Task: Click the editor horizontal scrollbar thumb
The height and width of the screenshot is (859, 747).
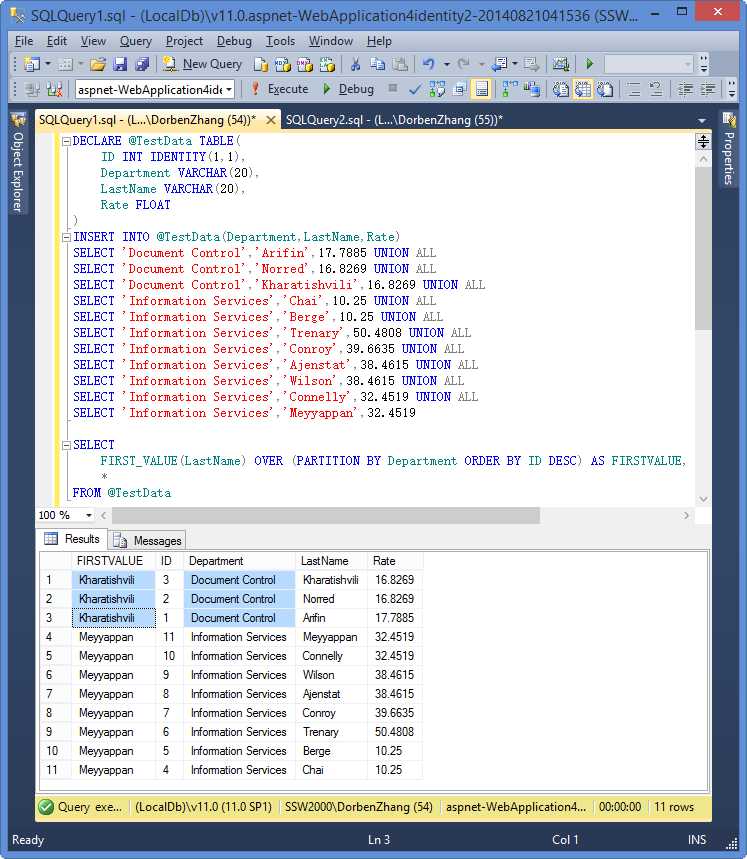Action: [x=326, y=516]
